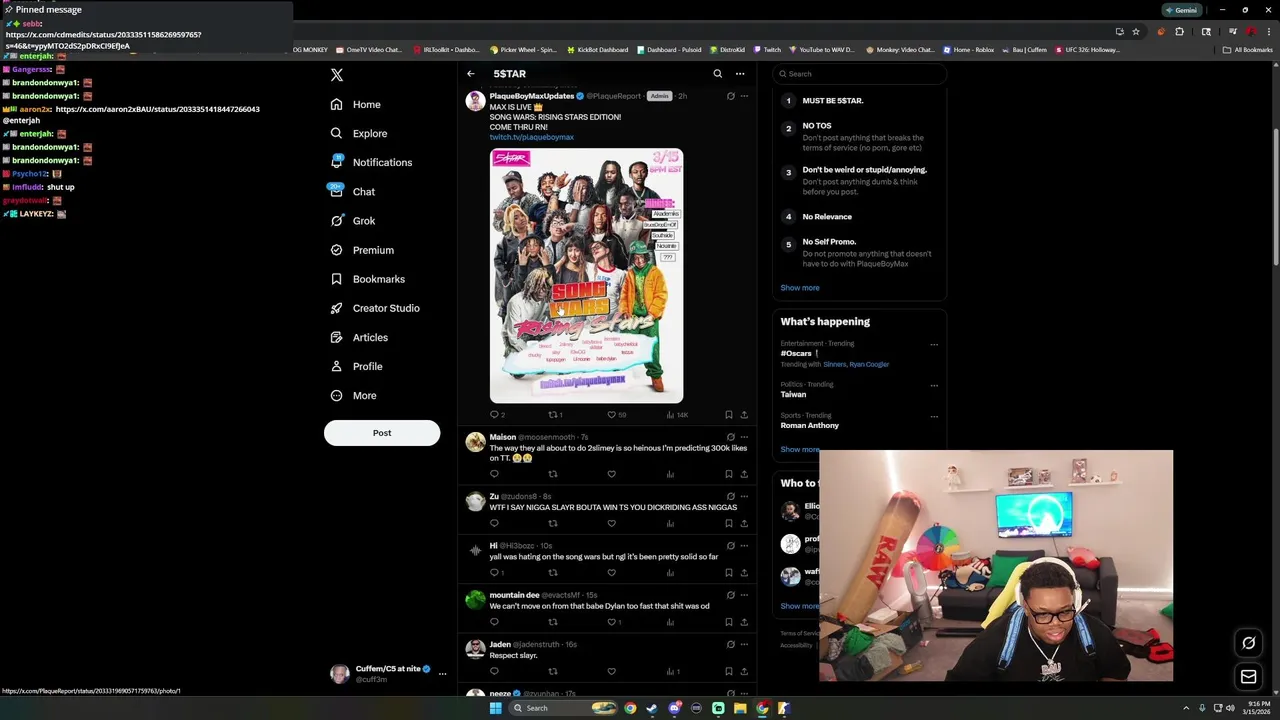Image resolution: width=1280 pixels, height=720 pixels.
Task: Go back with the arrow beside 5$TAR
Action: pos(471,74)
